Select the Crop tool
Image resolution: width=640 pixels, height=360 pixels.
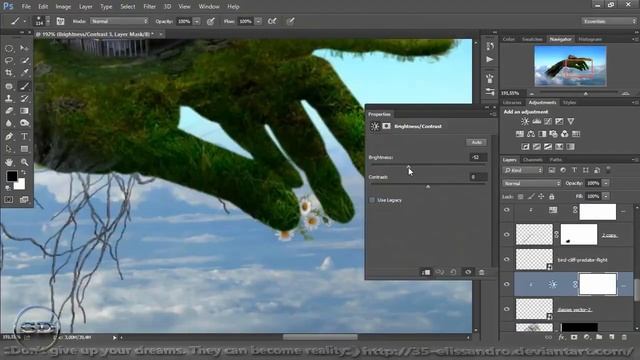pos(9,73)
